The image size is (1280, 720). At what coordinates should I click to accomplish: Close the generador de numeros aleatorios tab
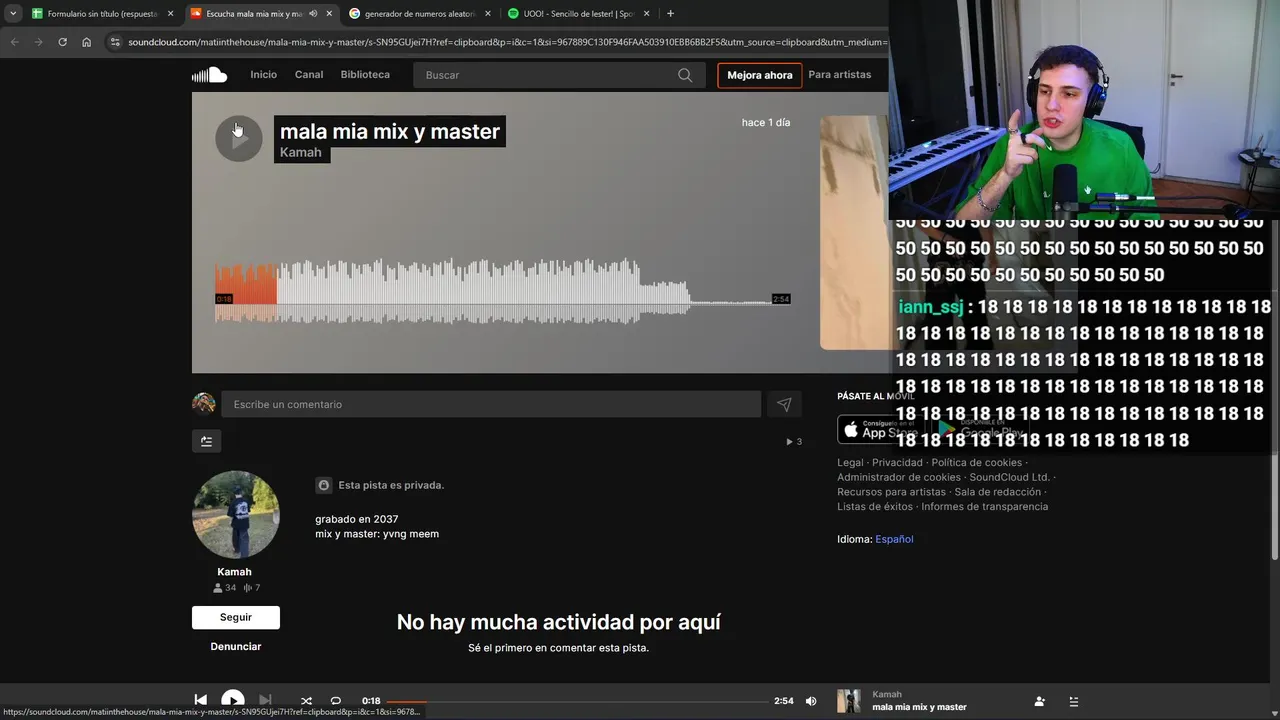(x=488, y=13)
